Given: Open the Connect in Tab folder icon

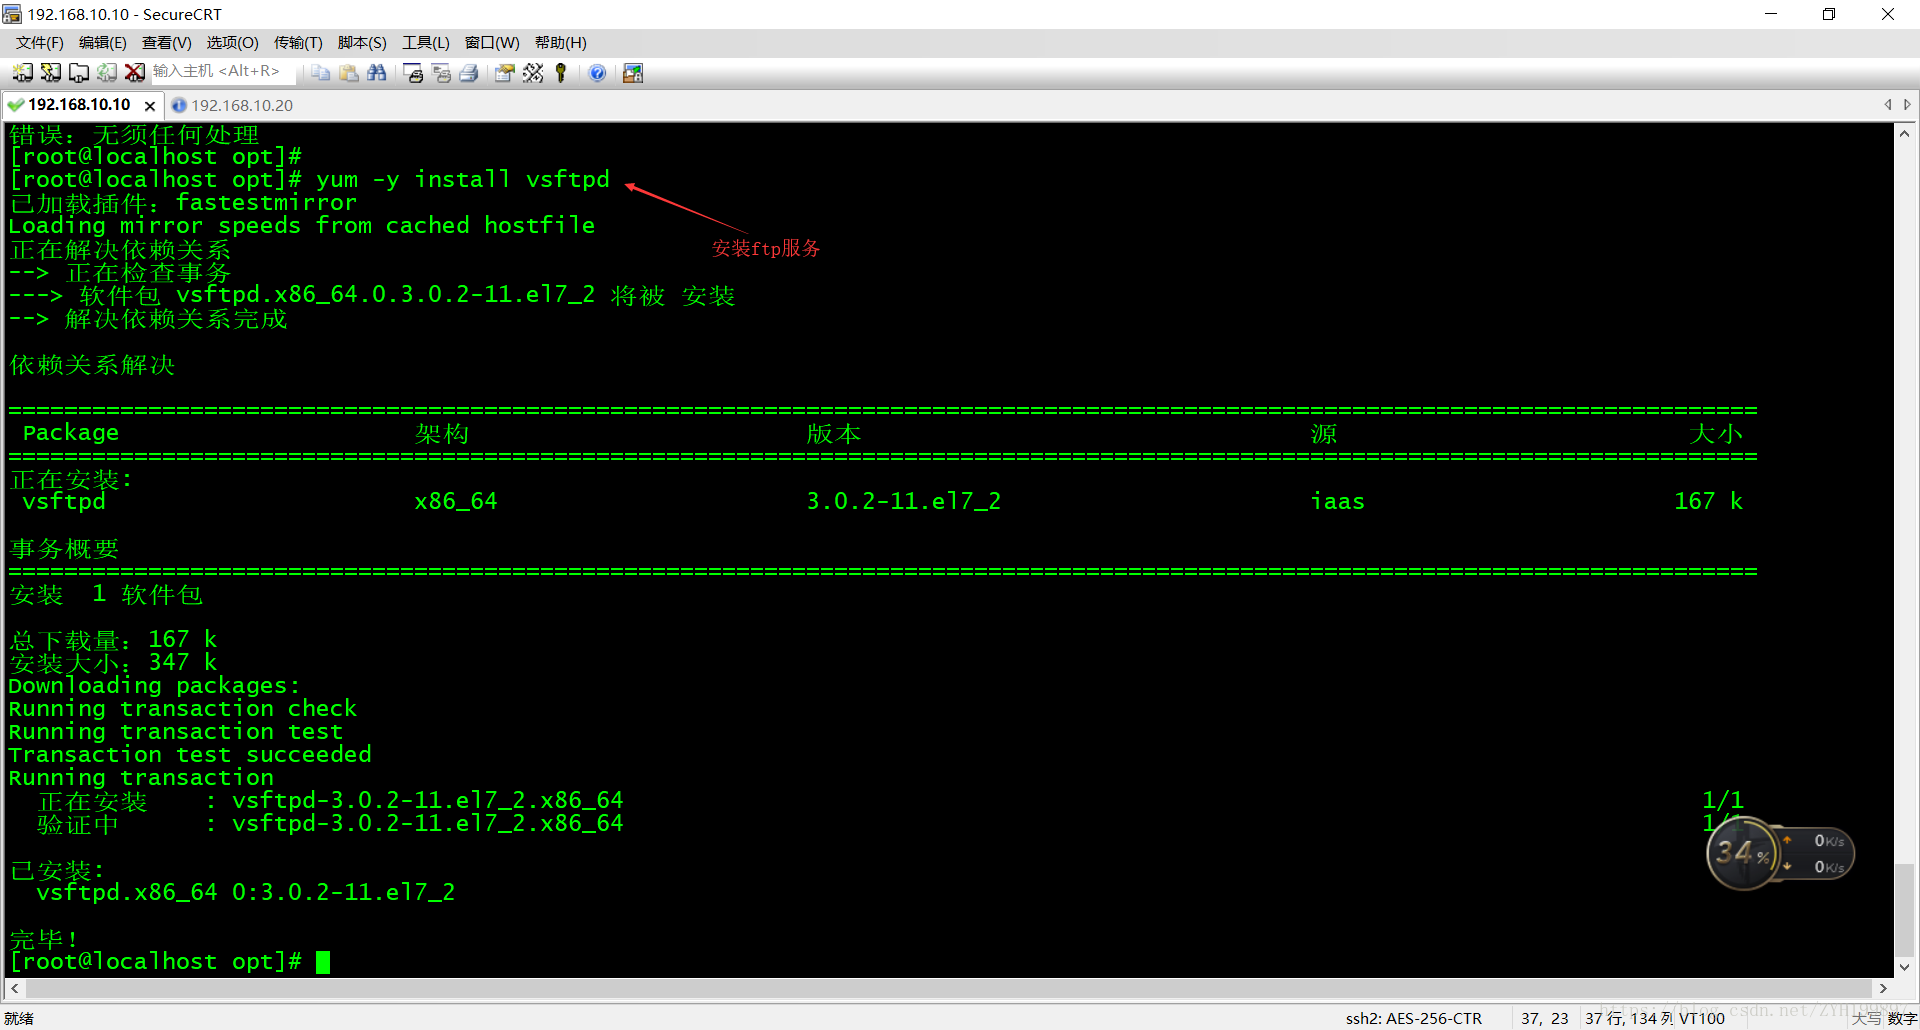Looking at the screenshot, I should pyautogui.click(x=78, y=73).
